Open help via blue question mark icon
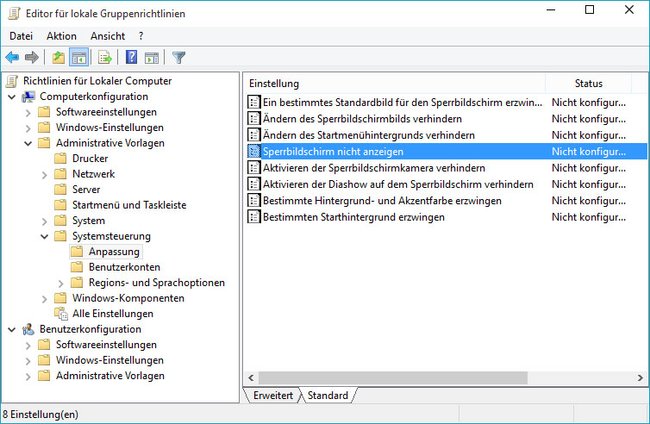The width and height of the screenshot is (650, 424). 131,57
